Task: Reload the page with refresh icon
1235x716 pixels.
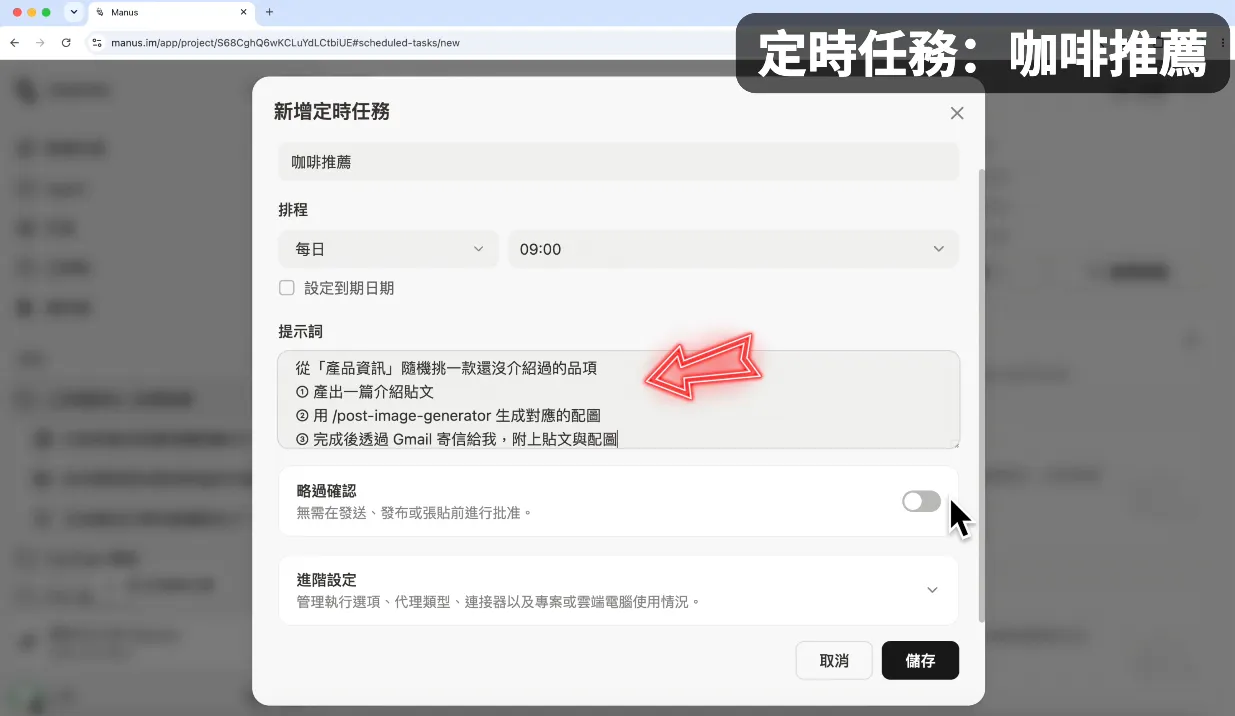Action: pos(66,43)
